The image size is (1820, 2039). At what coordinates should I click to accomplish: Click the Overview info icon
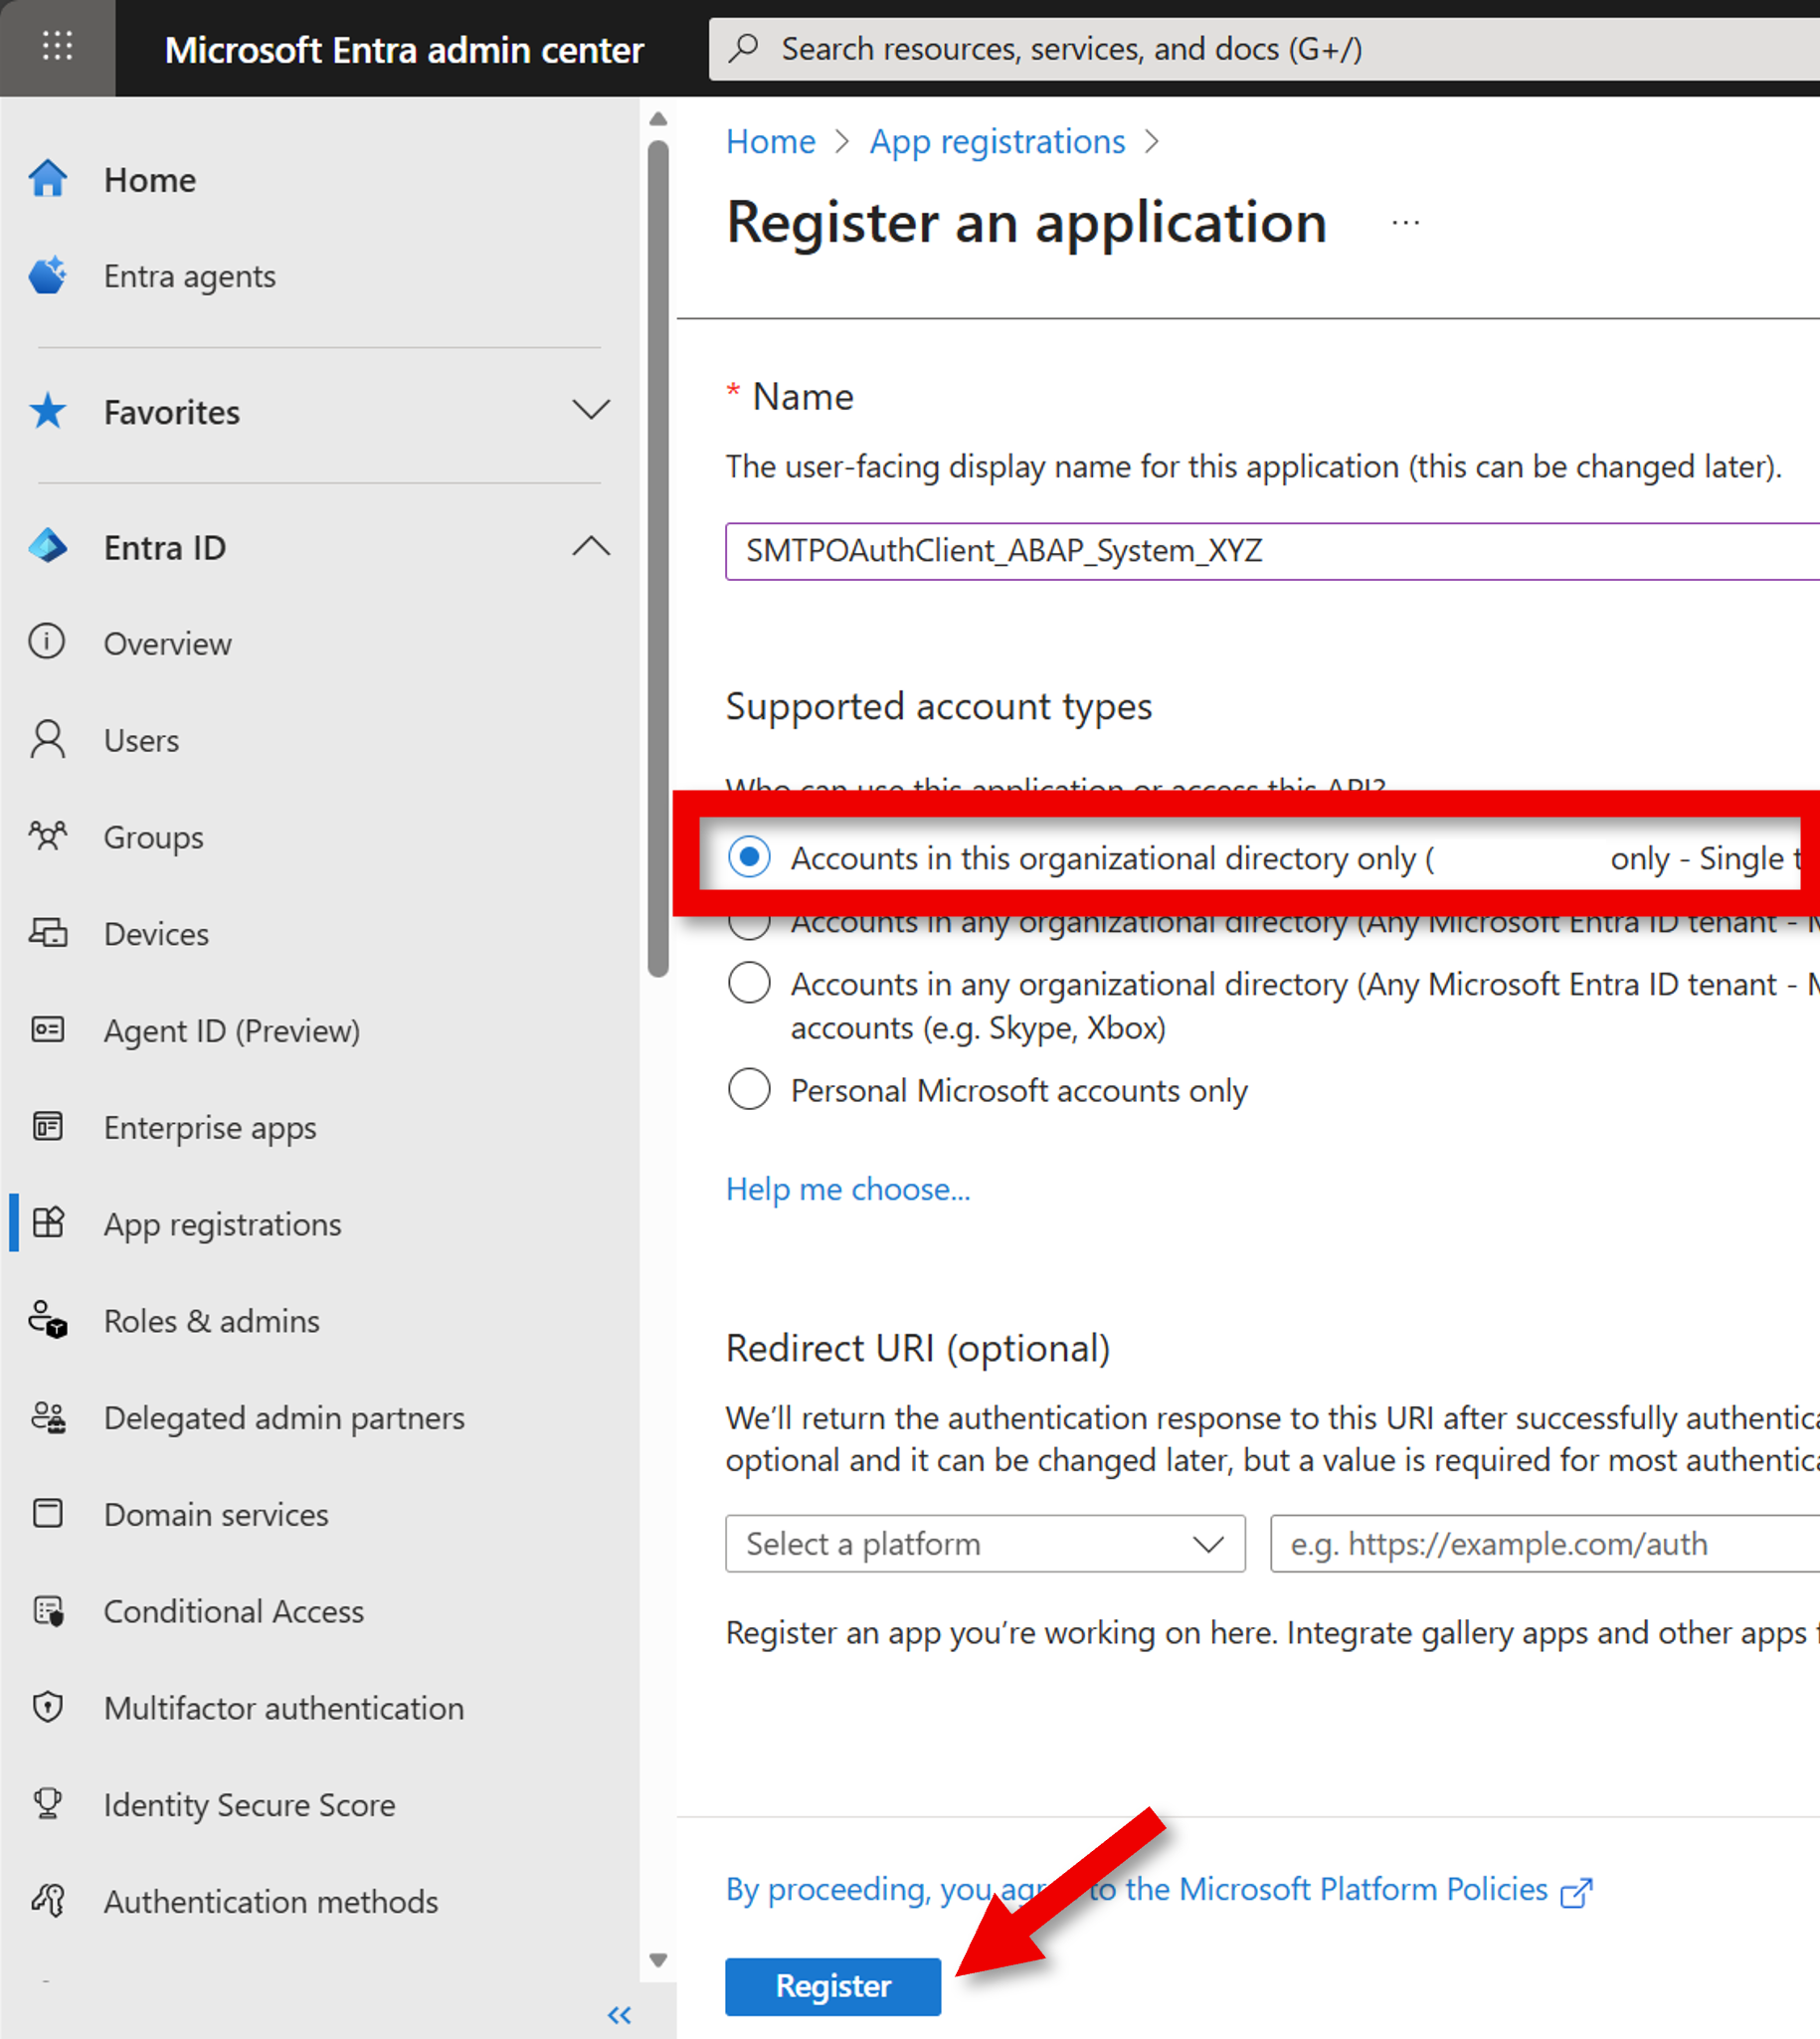[47, 642]
